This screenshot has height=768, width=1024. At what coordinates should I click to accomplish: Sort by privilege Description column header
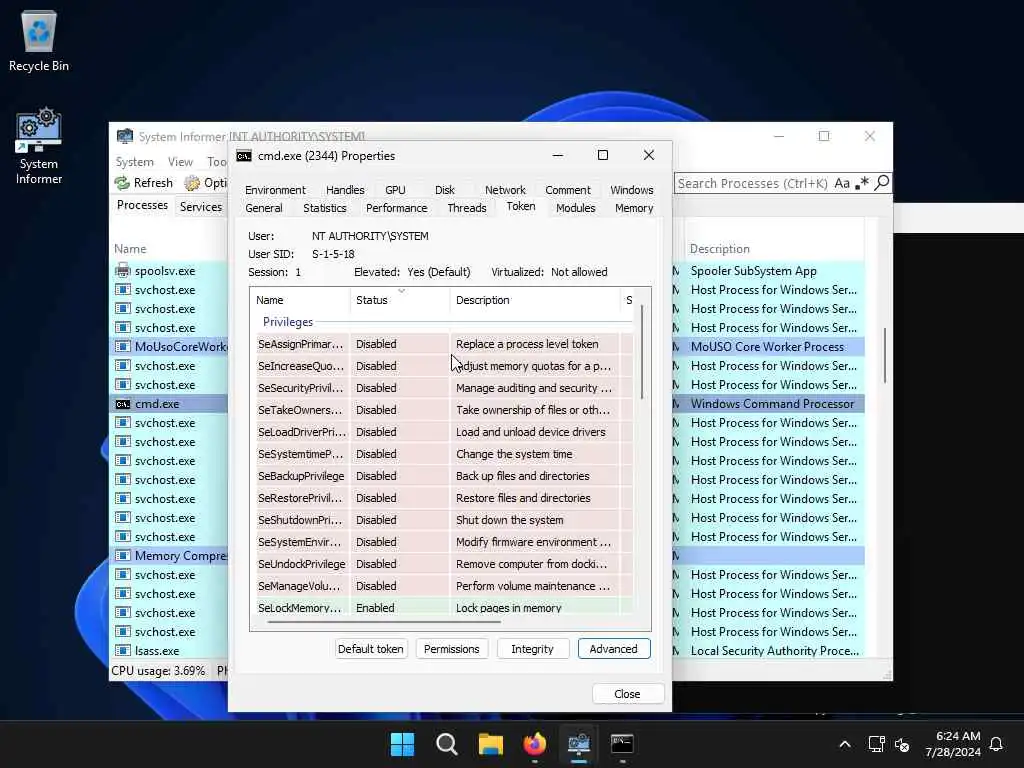click(x=534, y=300)
